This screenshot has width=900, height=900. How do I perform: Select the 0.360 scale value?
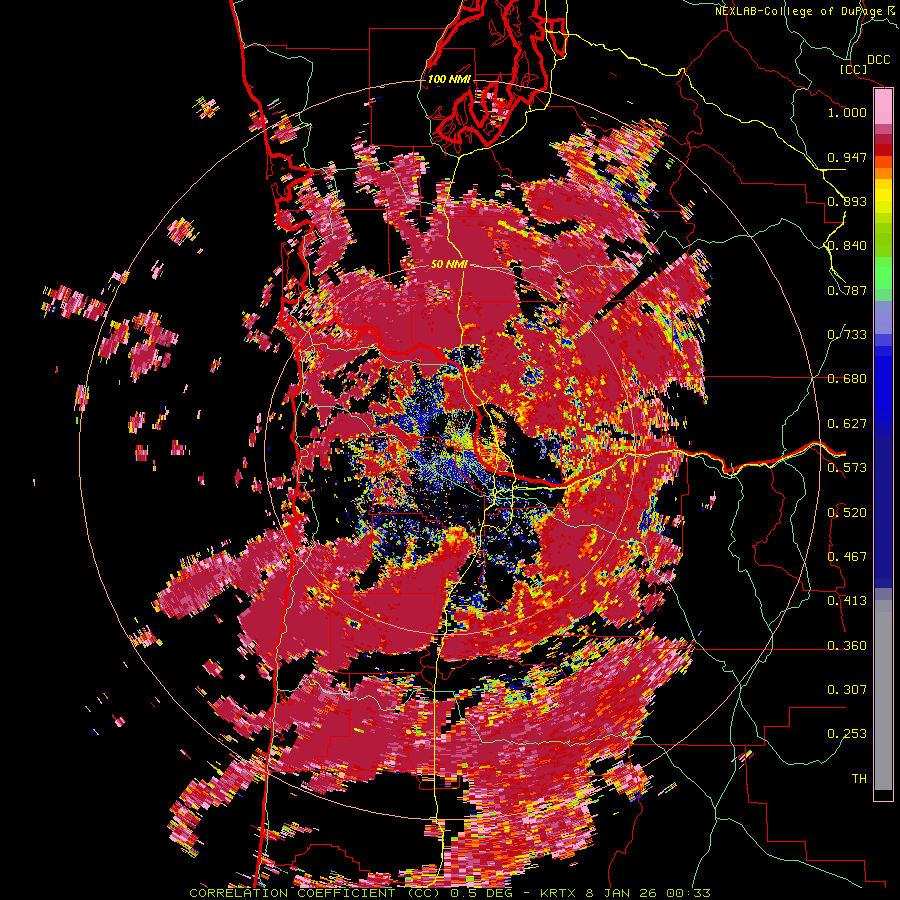[x=847, y=646]
